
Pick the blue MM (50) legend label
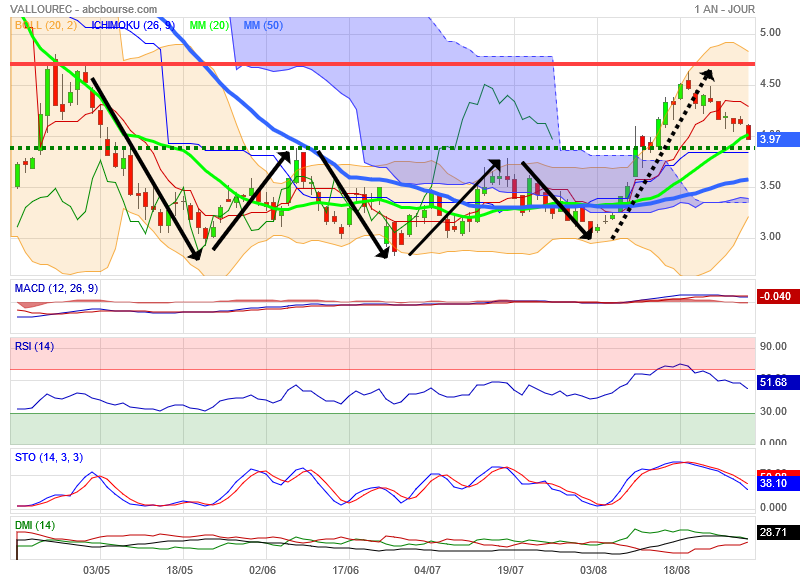coord(263,25)
